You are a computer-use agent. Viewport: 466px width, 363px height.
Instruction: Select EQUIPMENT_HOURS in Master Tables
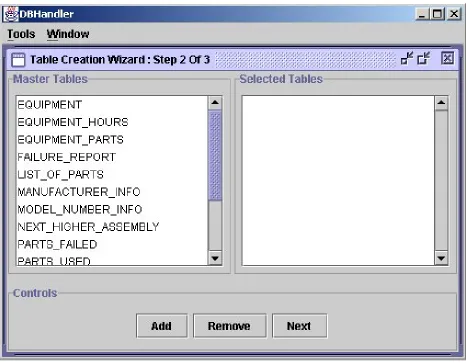pos(112,122)
